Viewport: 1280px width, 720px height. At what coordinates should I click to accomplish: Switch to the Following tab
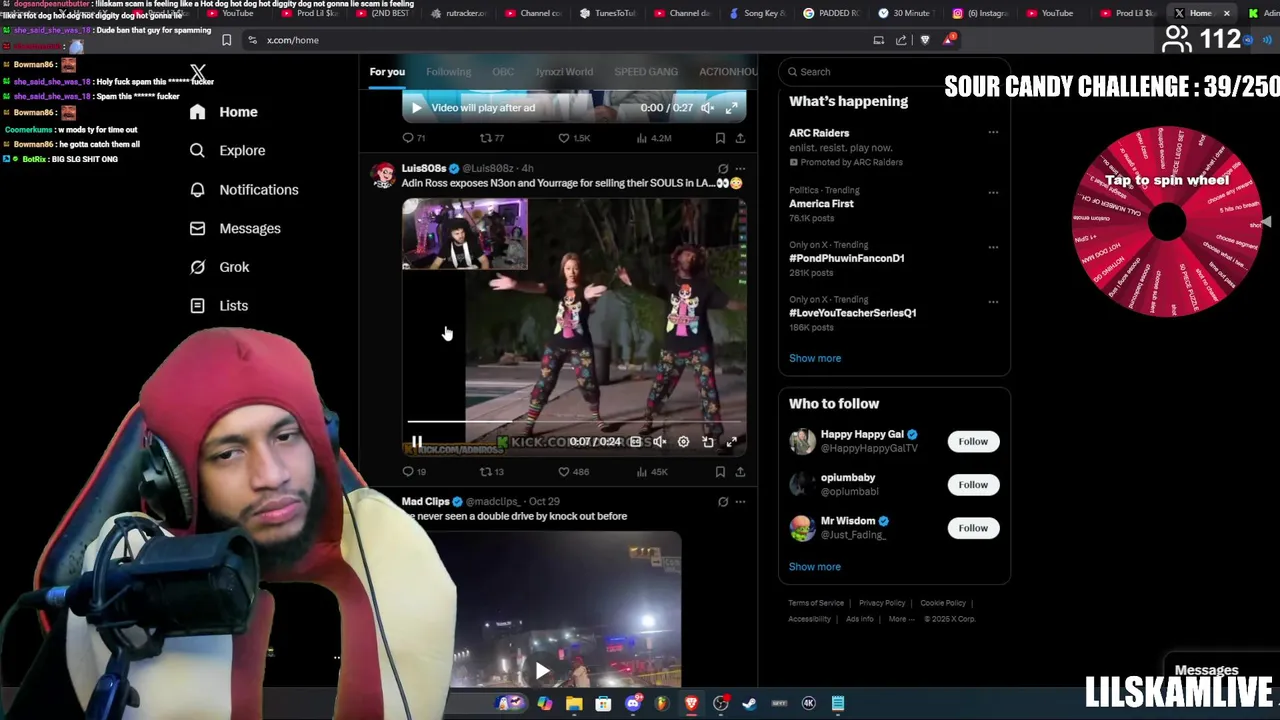pyautogui.click(x=448, y=72)
